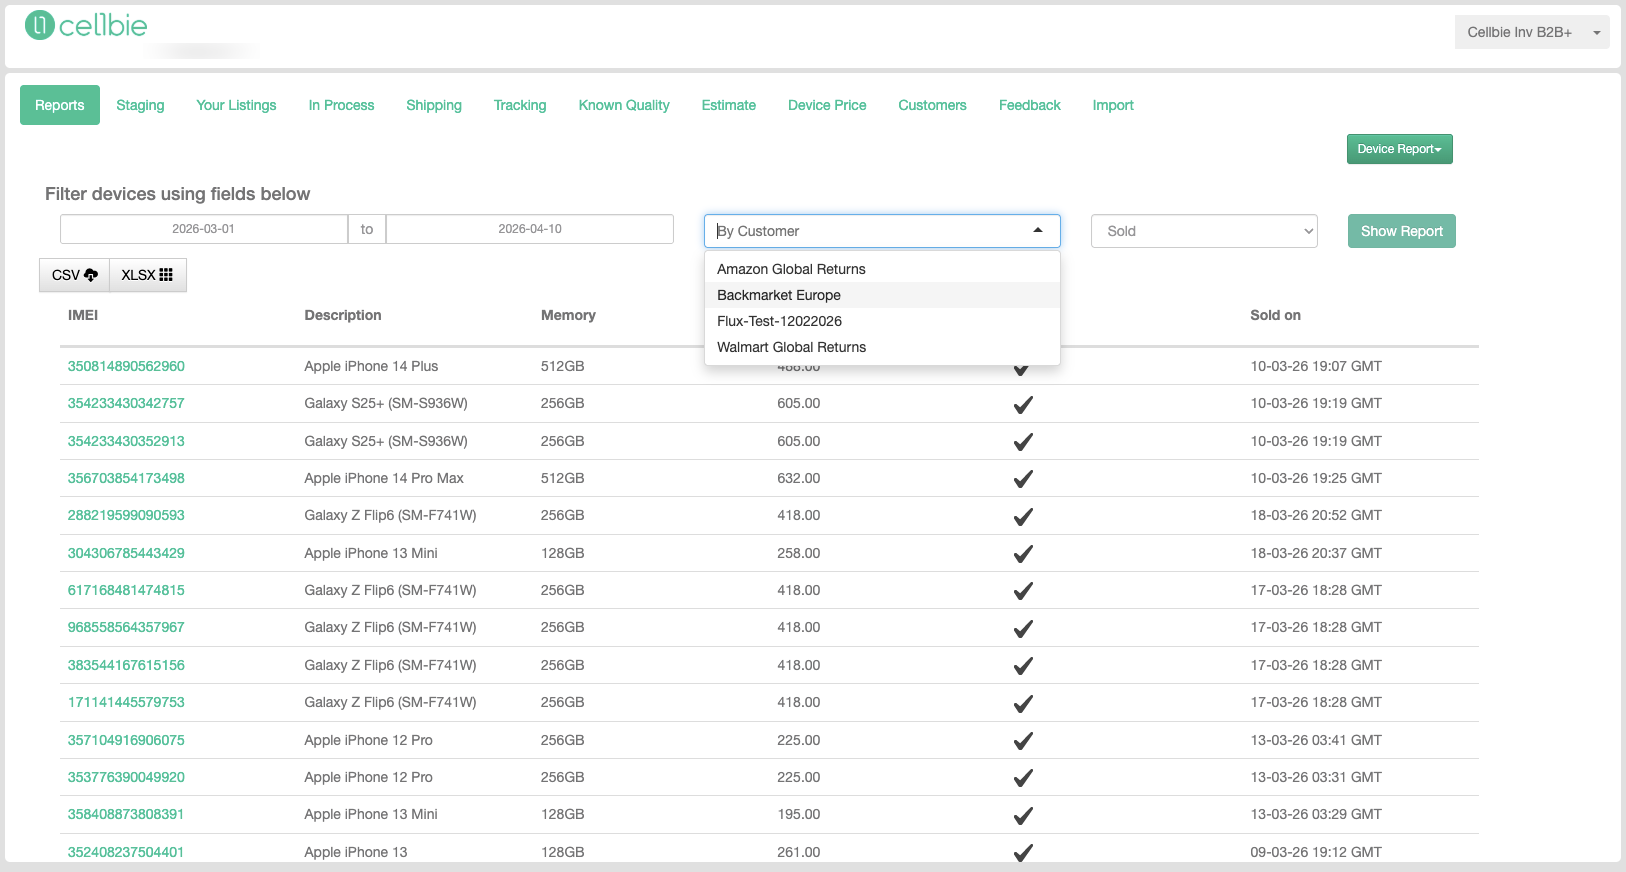The image size is (1626, 872).
Task: Choose Walmart Global Returns from list
Action: click(x=882, y=347)
